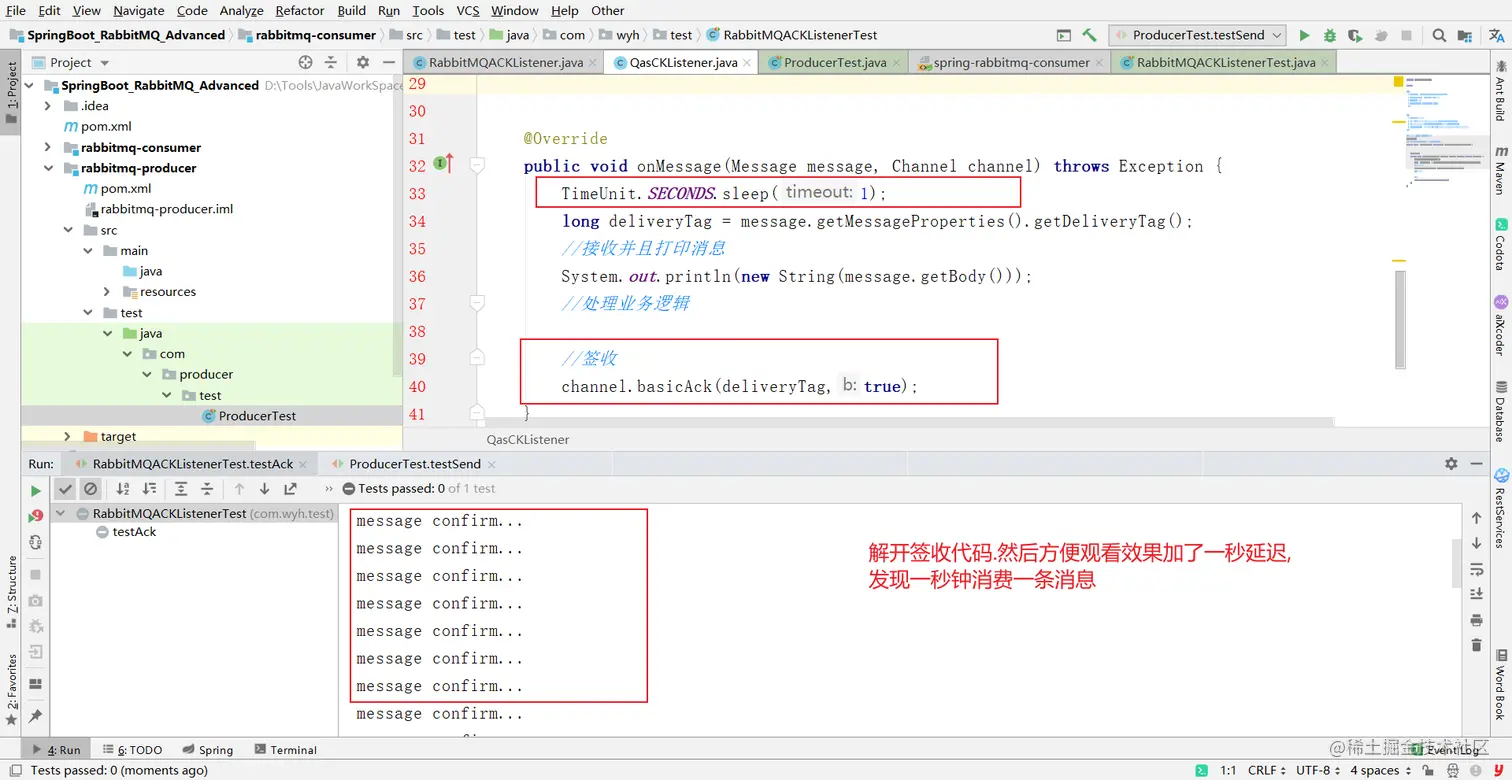Click console output vertical scrollbar
This screenshot has width=1512, height=780.
click(1456, 563)
